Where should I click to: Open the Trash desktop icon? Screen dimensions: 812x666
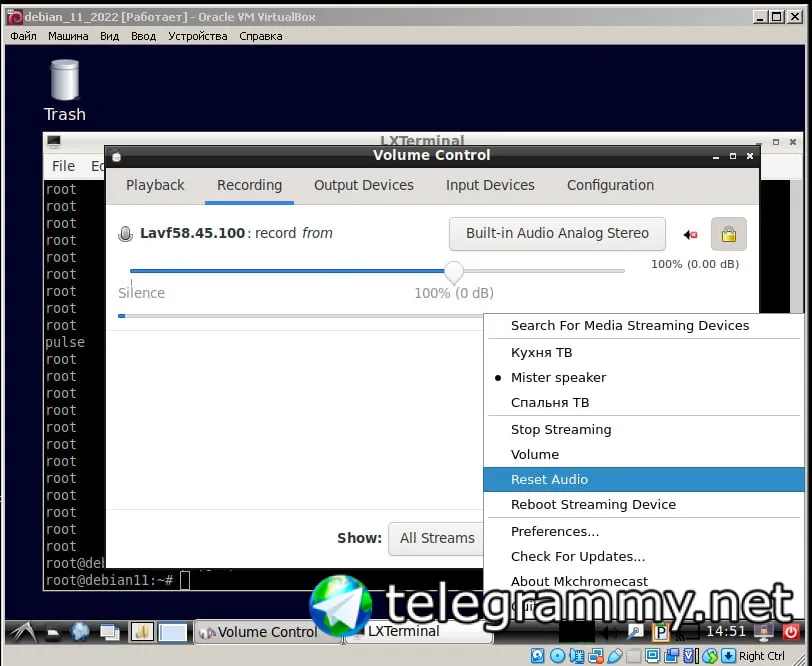tap(65, 91)
